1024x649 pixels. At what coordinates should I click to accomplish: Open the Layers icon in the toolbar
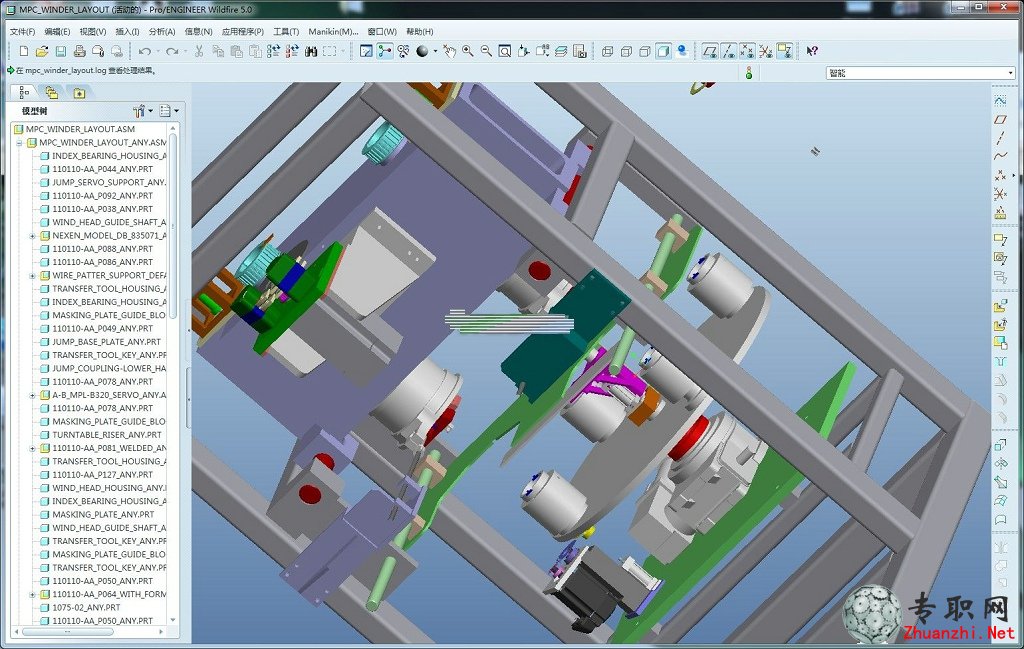561,51
